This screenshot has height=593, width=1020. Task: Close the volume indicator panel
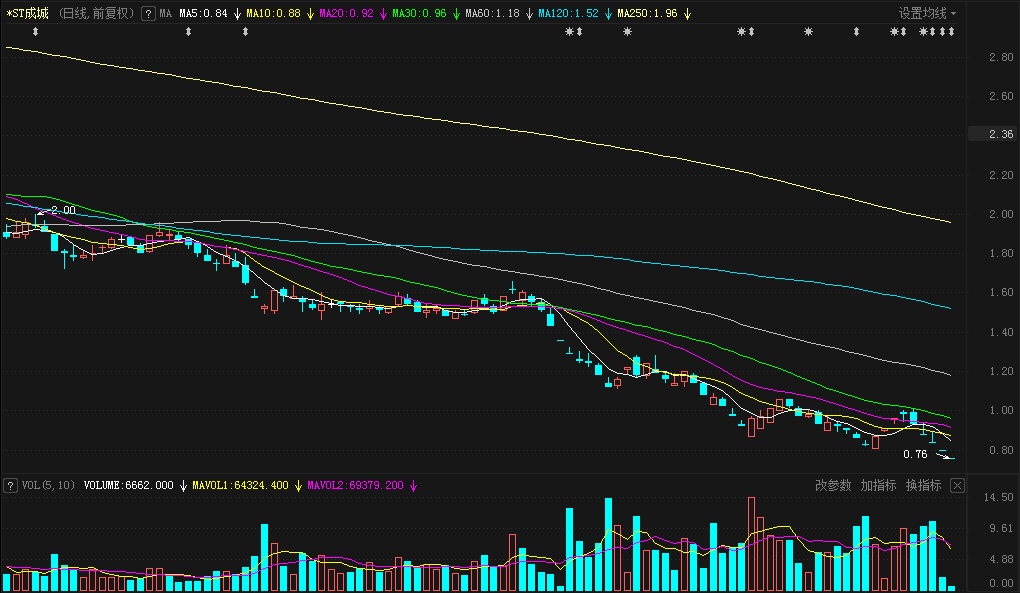pyautogui.click(x=957, y=485)
